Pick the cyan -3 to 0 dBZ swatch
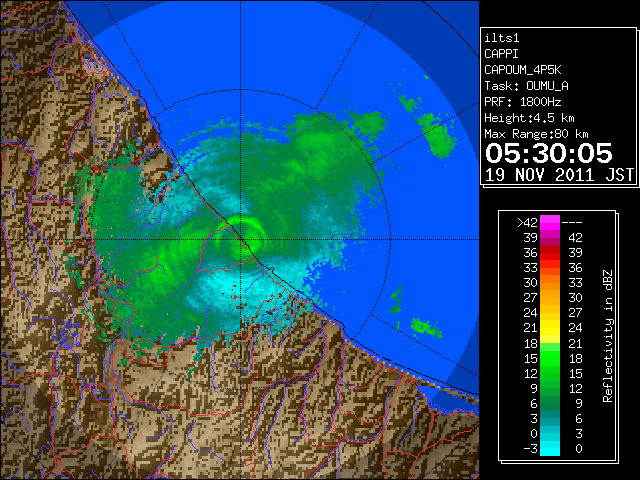The width and height of the screenshot is (640, 480). tap(550, 449)
